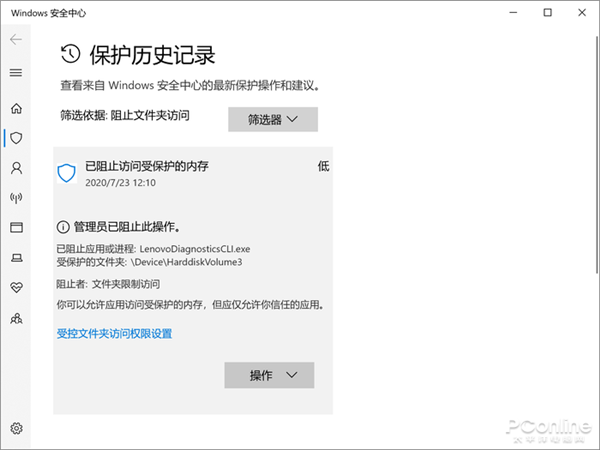600x450 pixels.
Task: Open Device performance & health heart icon
Action: tap(16, 287)
